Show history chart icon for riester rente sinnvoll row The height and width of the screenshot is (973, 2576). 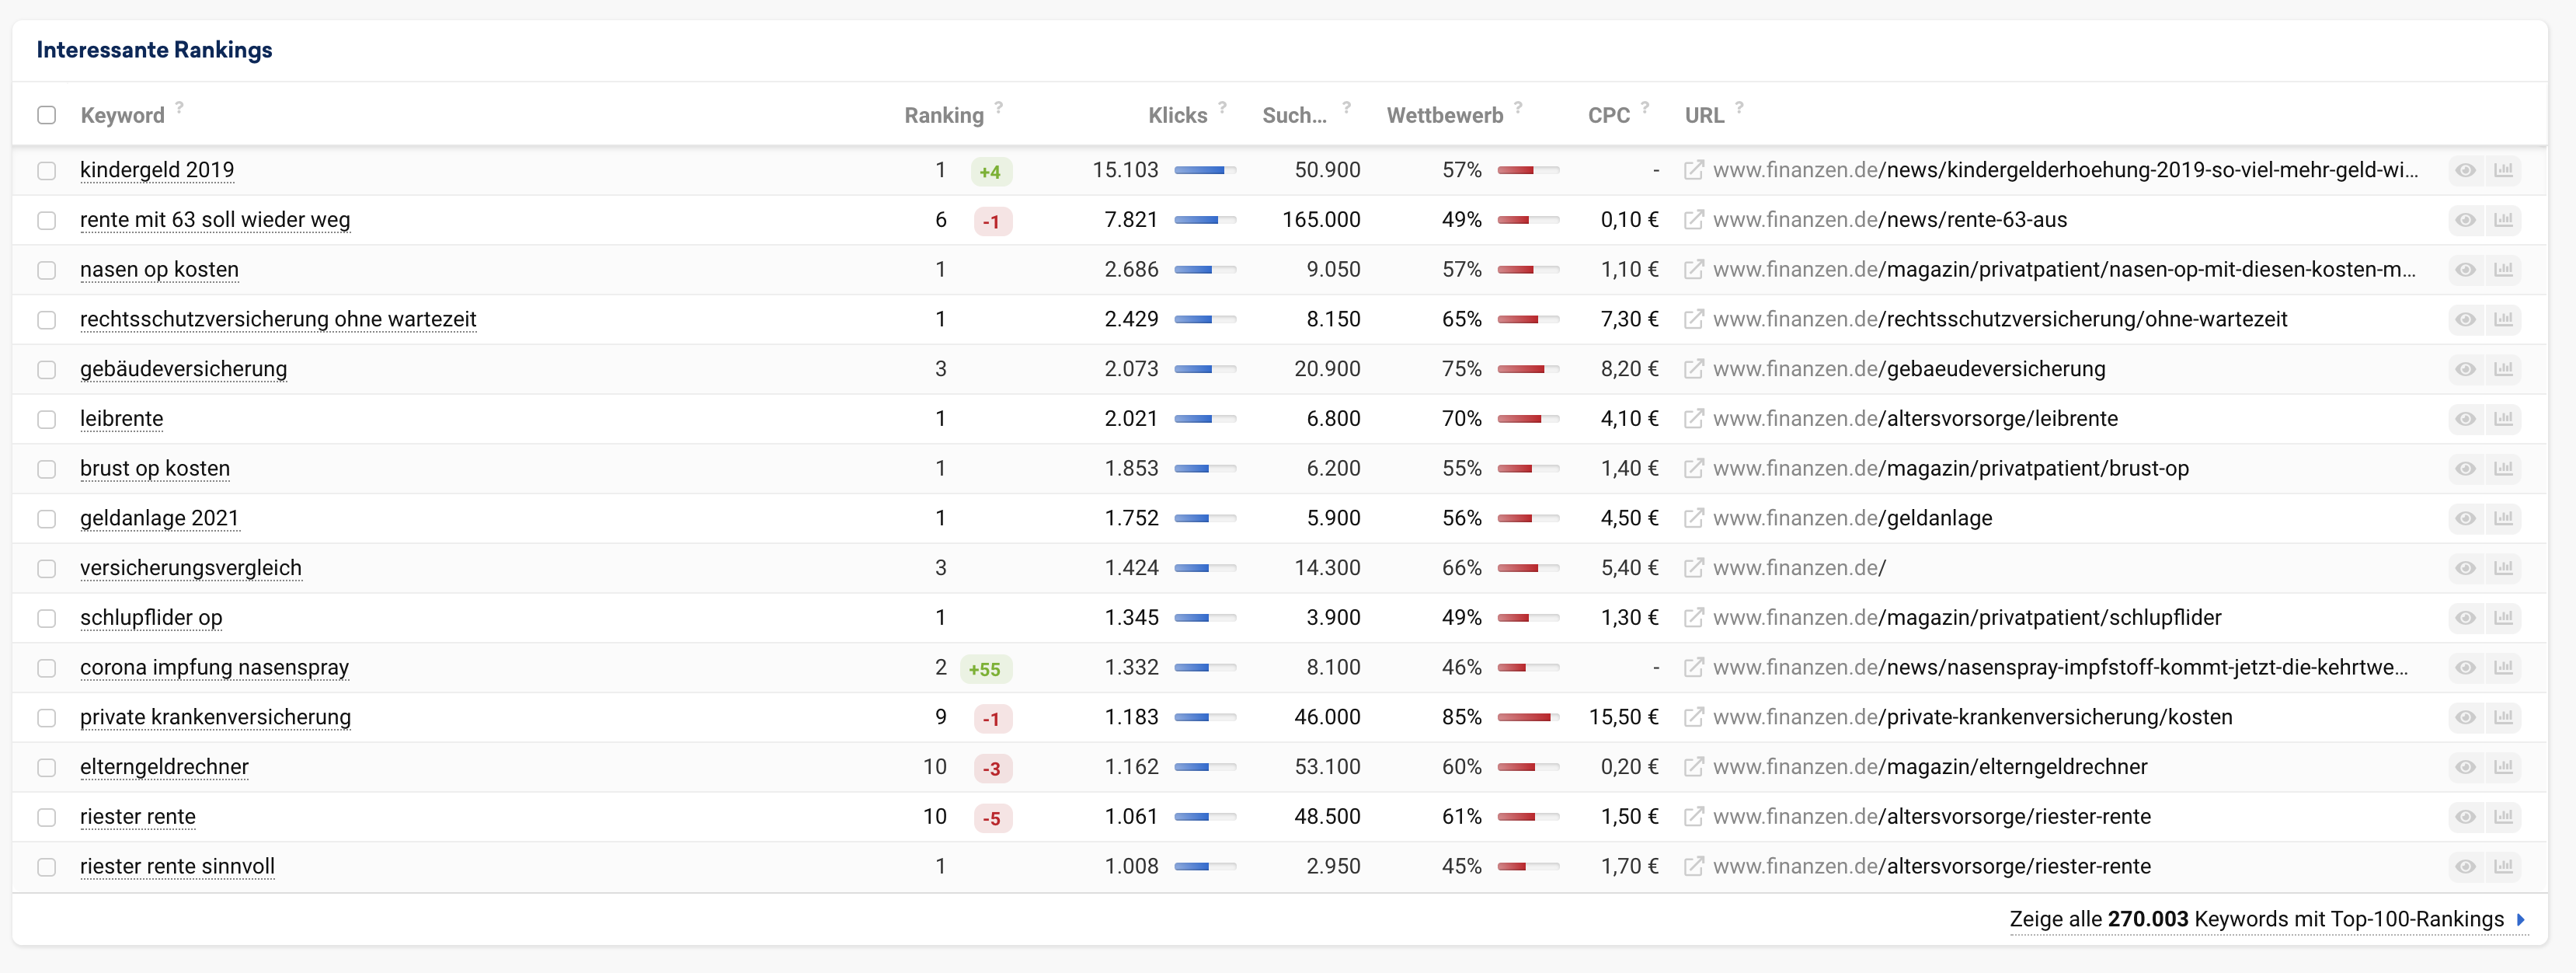2503,866
